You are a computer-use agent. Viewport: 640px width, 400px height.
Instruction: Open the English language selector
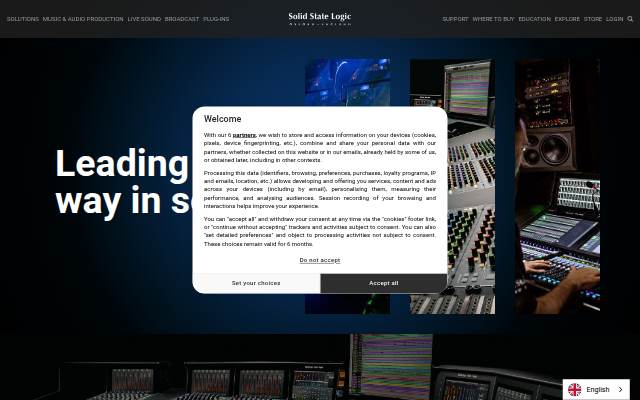click(x=596, y=389)
